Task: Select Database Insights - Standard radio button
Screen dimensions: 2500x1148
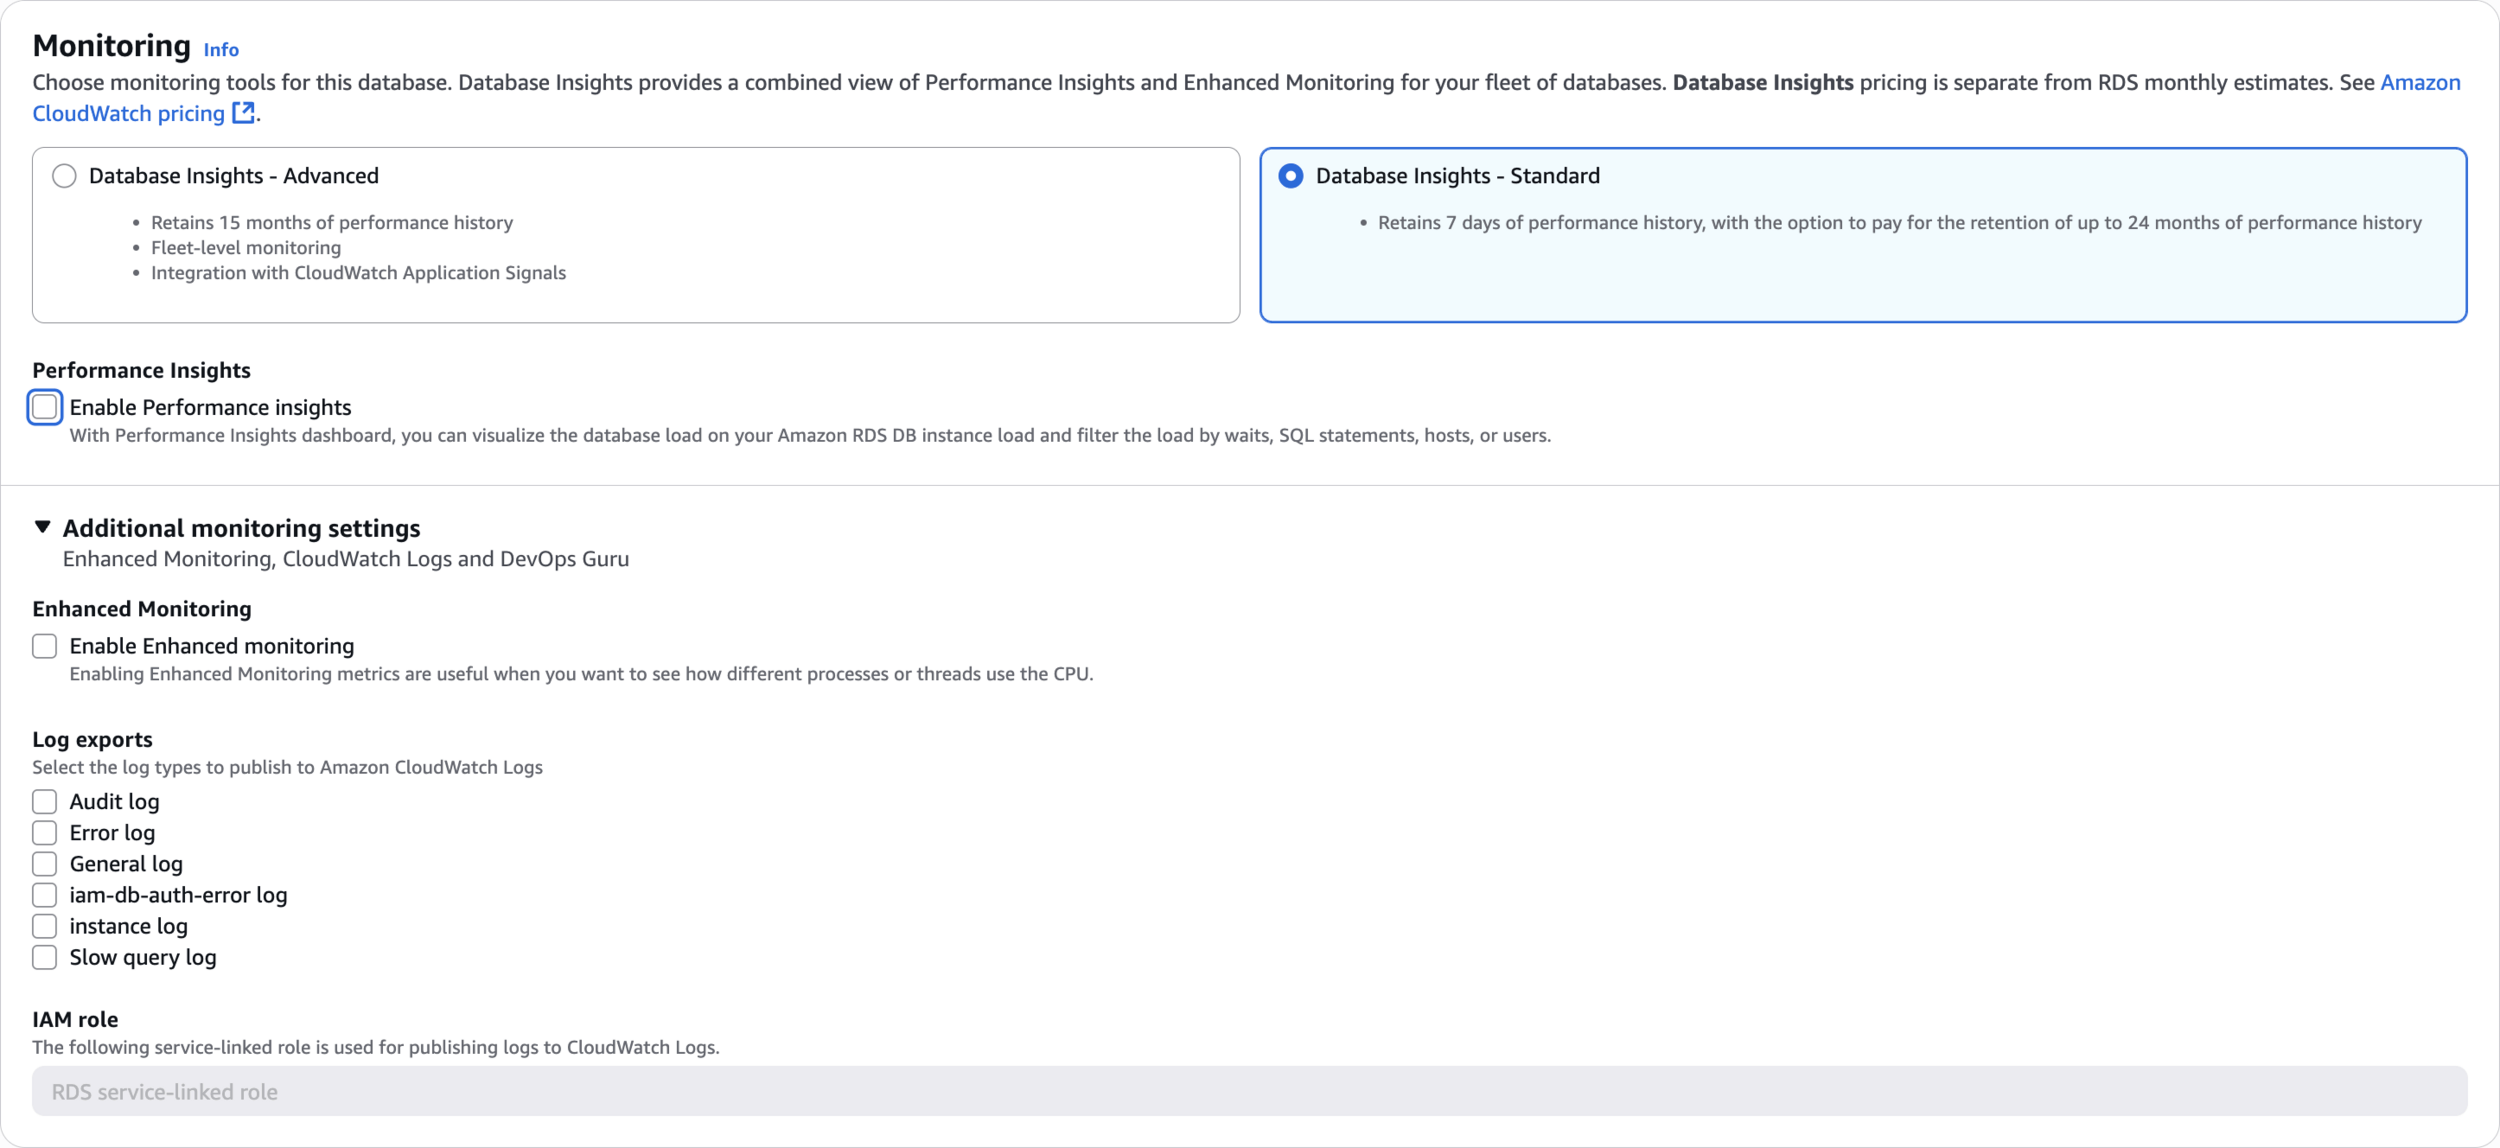Action: point(1291,176)
